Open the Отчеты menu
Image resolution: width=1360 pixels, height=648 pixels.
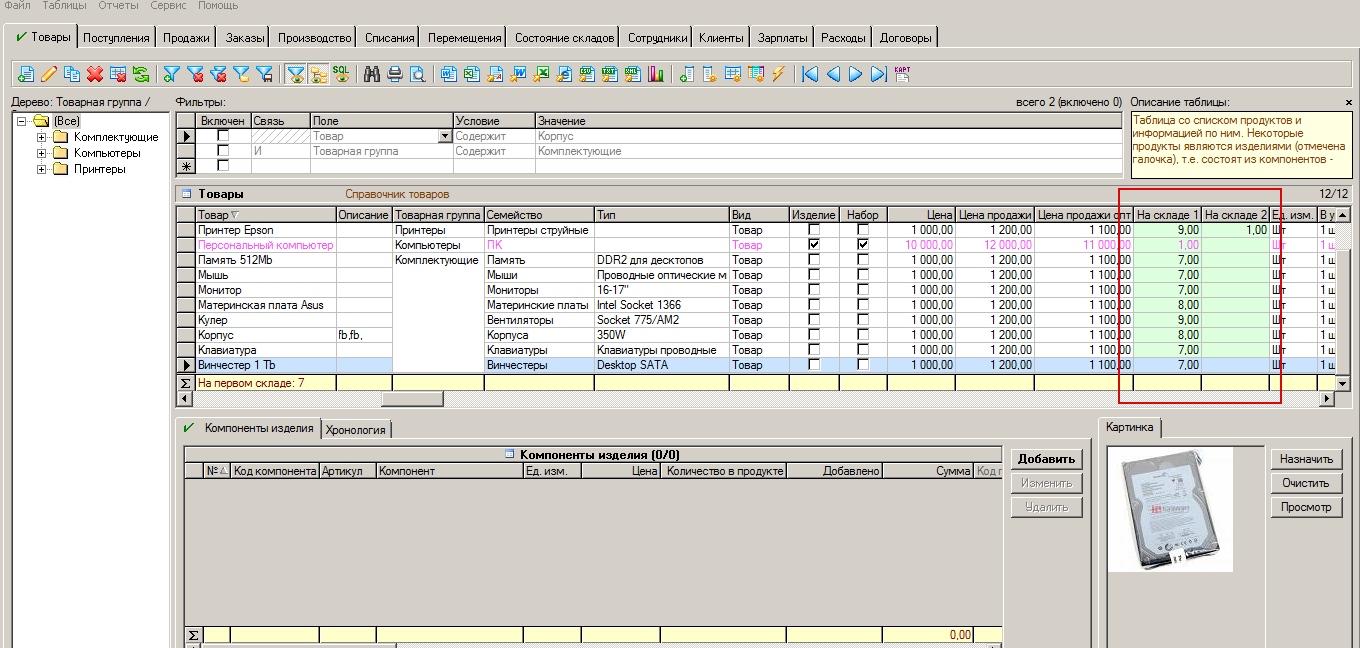tap(118, 6)
